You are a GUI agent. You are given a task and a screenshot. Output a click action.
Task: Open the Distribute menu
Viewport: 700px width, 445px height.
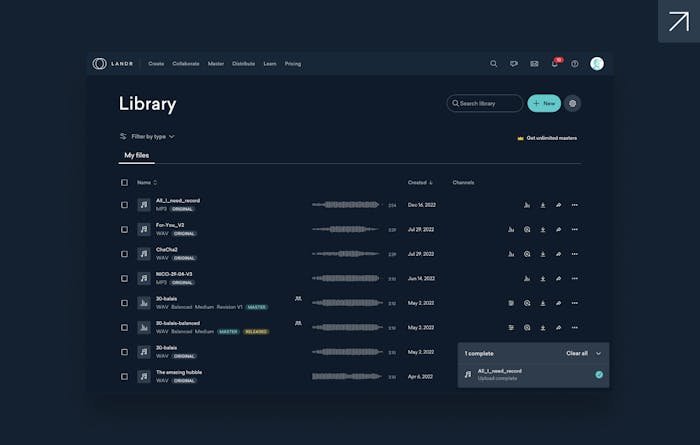tap(243, 64)
